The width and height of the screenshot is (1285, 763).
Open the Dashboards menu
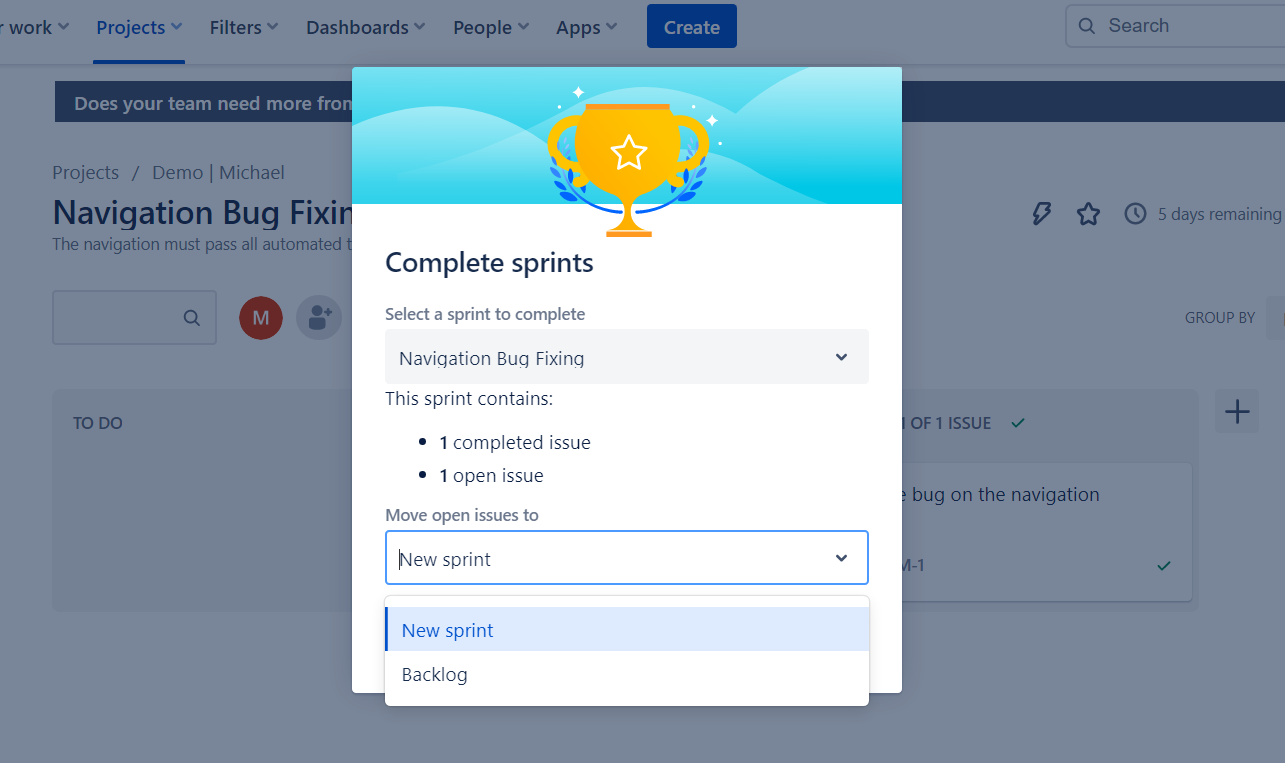(365, 28)
